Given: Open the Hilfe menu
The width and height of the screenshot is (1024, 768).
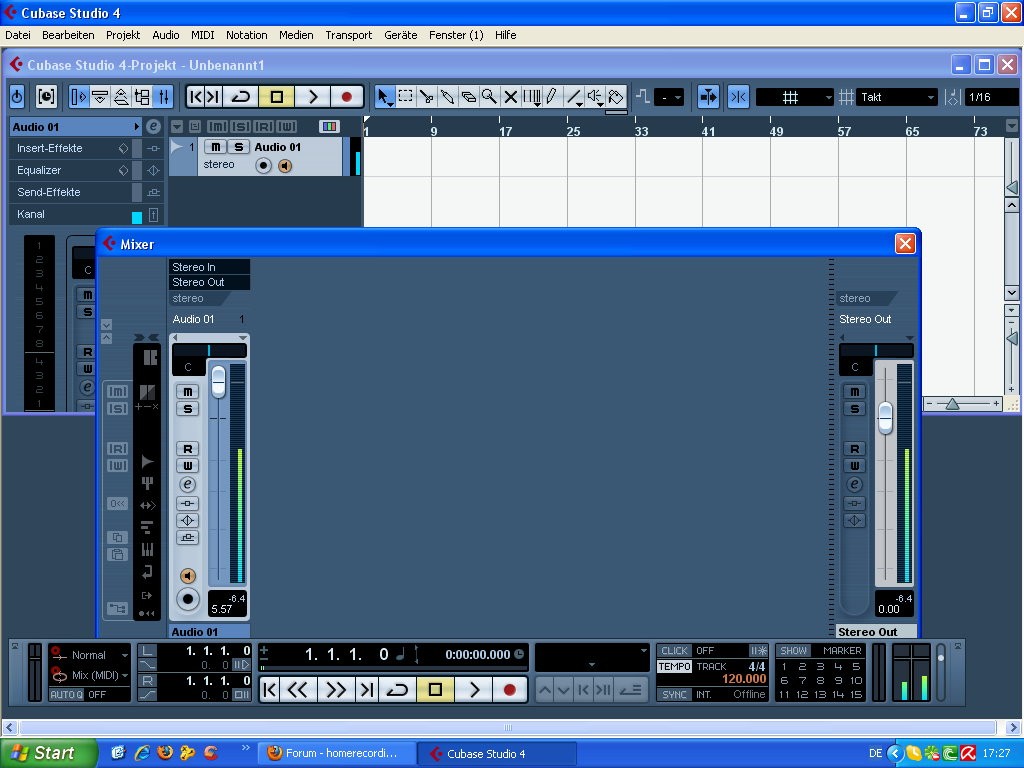Looking at the screenshot, I should click(505, 35).
